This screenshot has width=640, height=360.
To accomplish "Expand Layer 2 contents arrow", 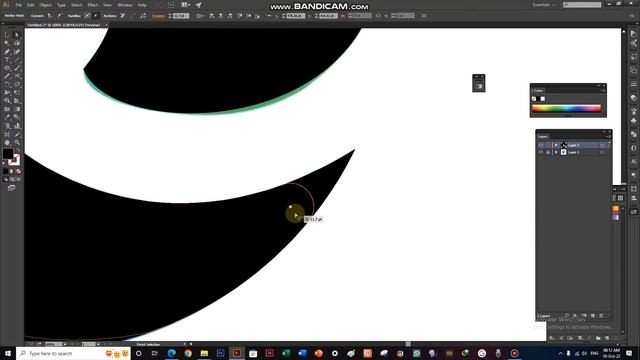I will (x=556, y=145).
